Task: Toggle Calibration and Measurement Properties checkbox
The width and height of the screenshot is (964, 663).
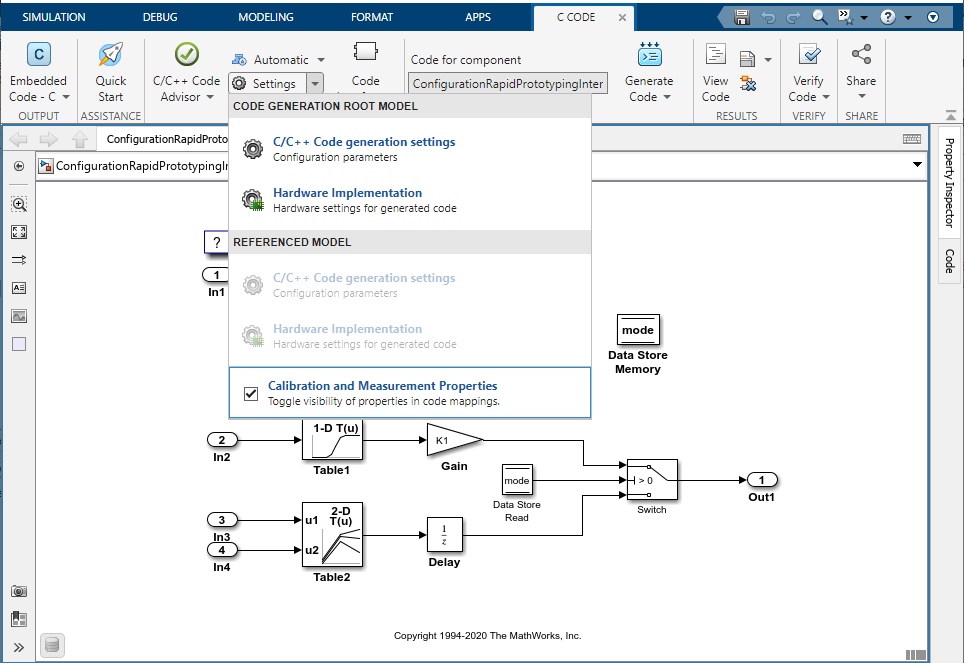Action: pyautogui.click(x=251, y=393)
